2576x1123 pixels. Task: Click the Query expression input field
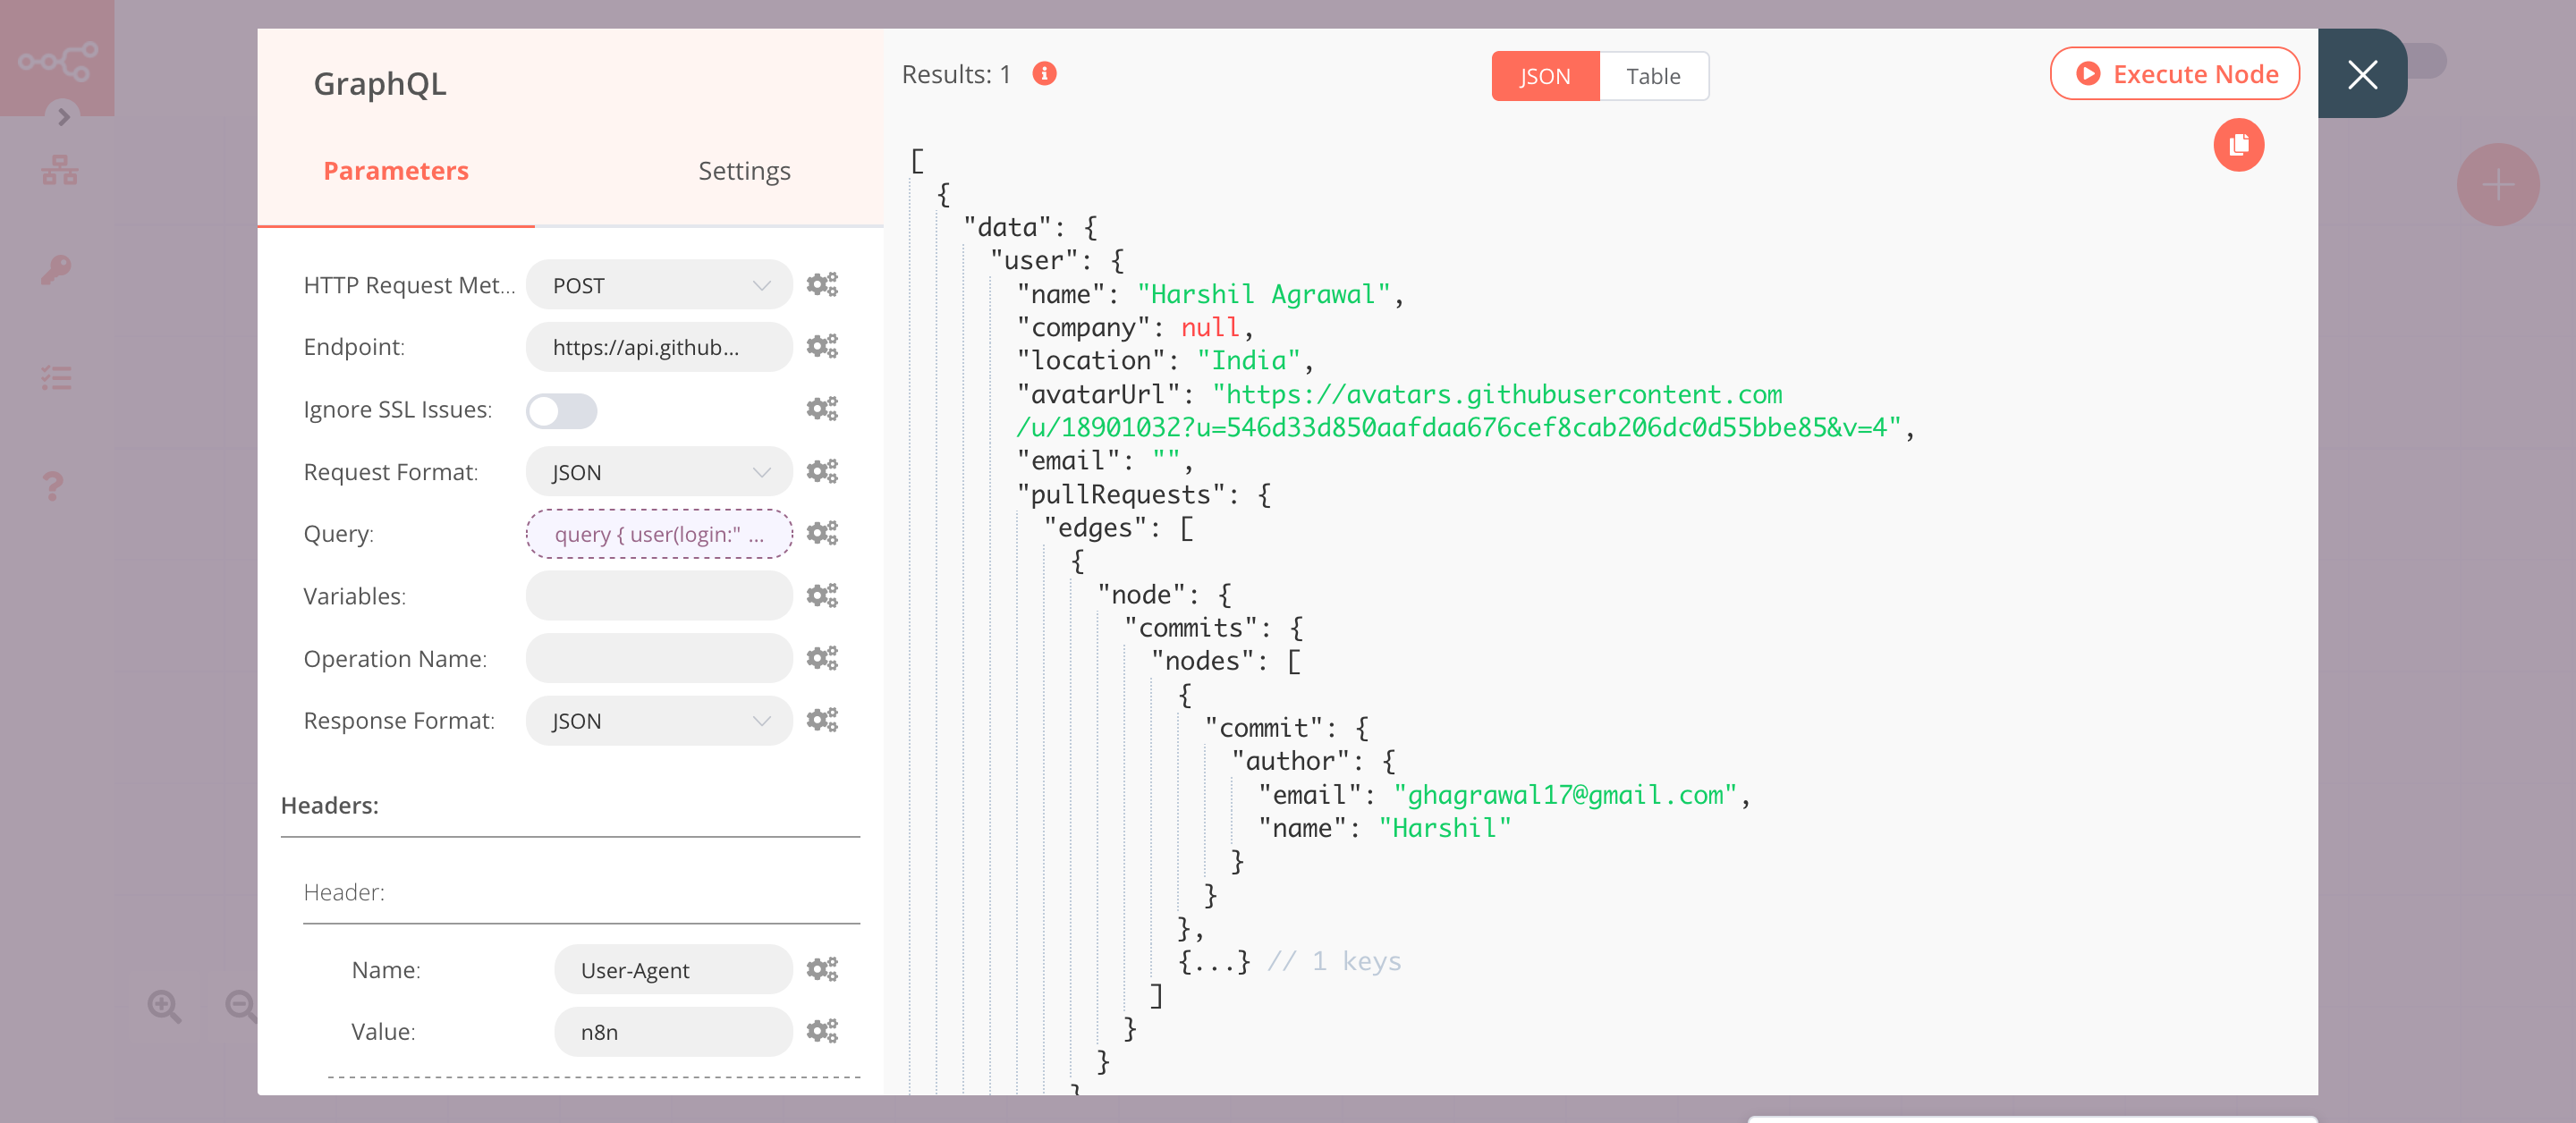click(x=658, y=534)
